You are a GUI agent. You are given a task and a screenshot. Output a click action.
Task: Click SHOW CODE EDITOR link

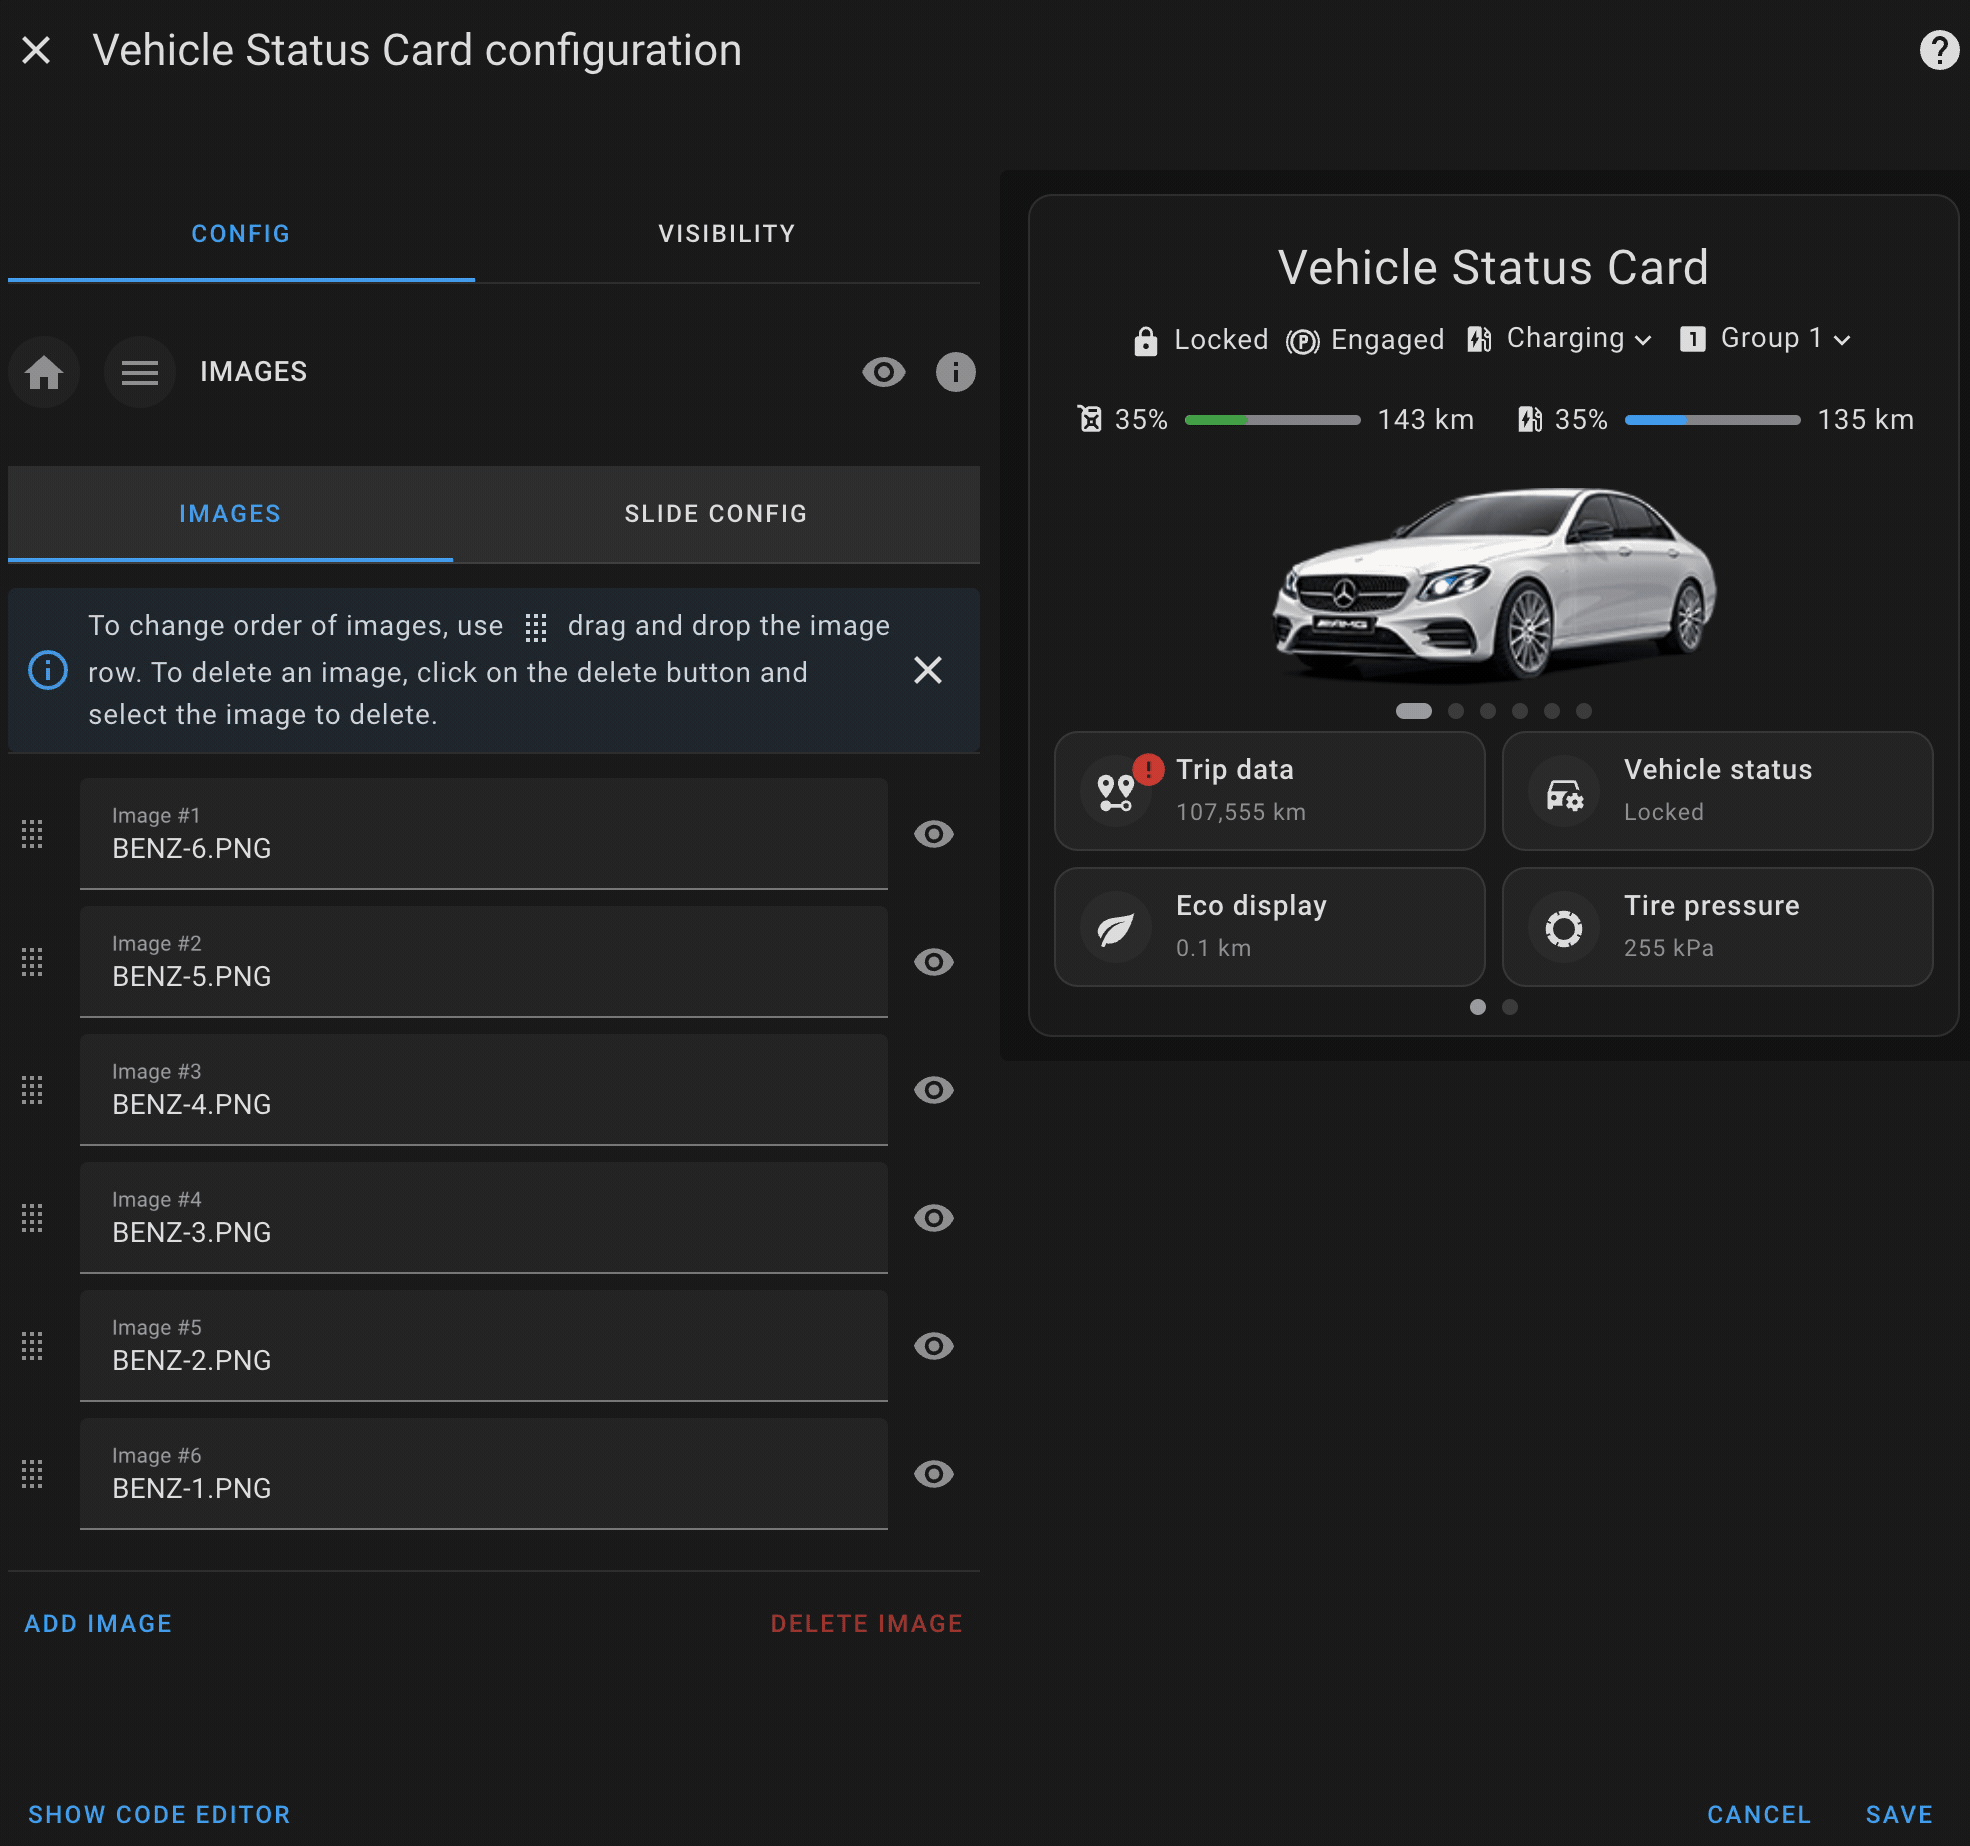pos(159,1814)
